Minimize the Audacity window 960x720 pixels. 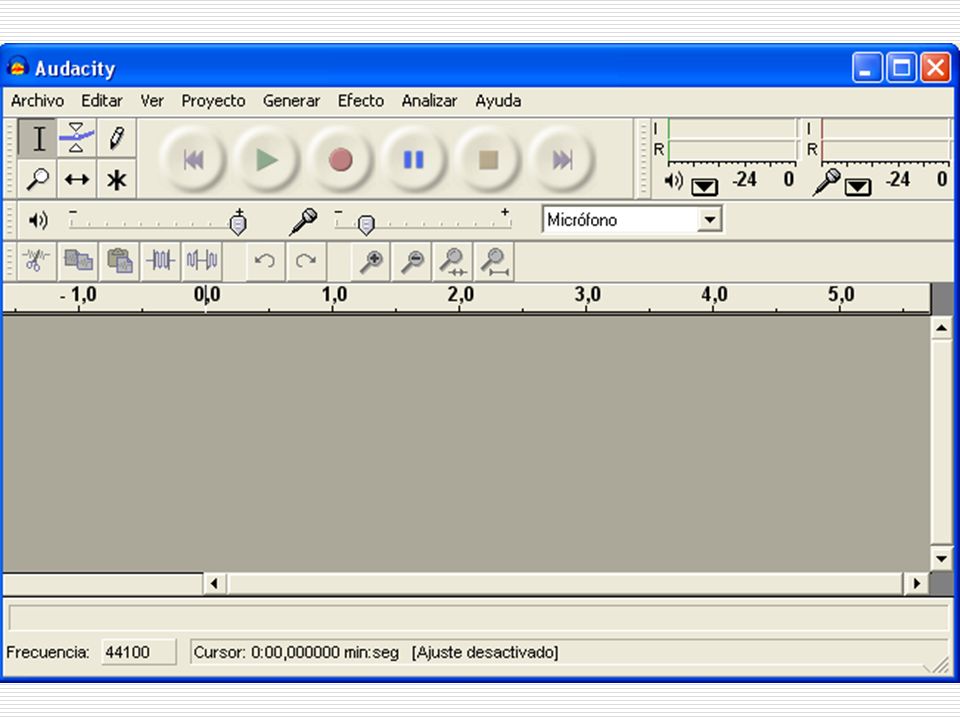click(867, 67)
